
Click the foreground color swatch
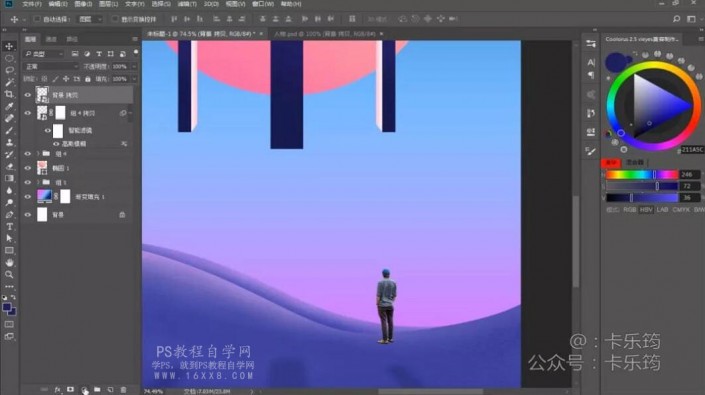[6, 307]
